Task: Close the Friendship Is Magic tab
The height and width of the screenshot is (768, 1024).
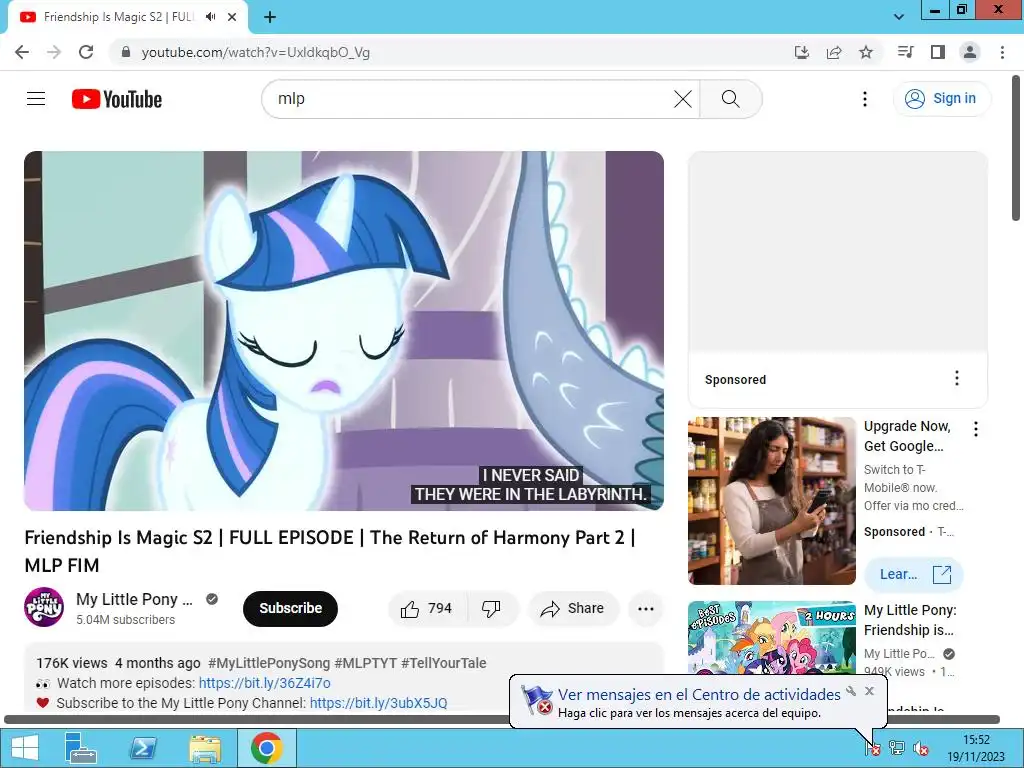Action: (x=232, y=17)
